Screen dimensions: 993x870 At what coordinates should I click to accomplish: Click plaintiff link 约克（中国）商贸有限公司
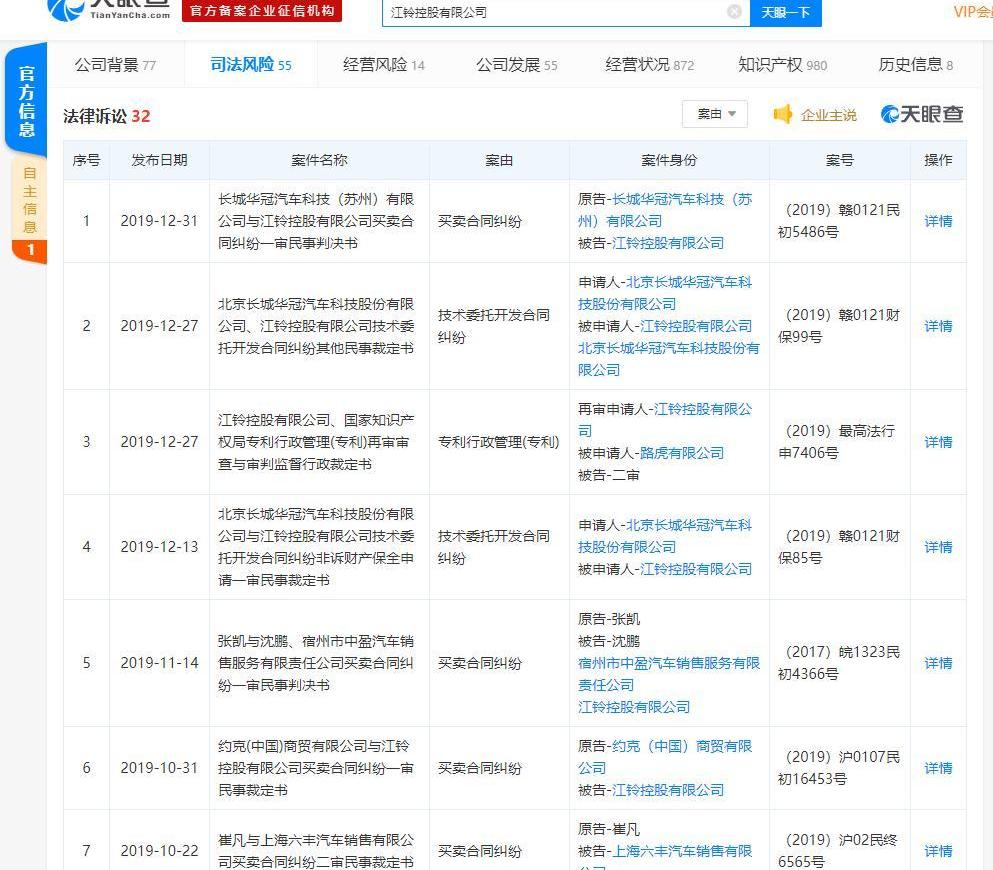click(x=665, y=757)
